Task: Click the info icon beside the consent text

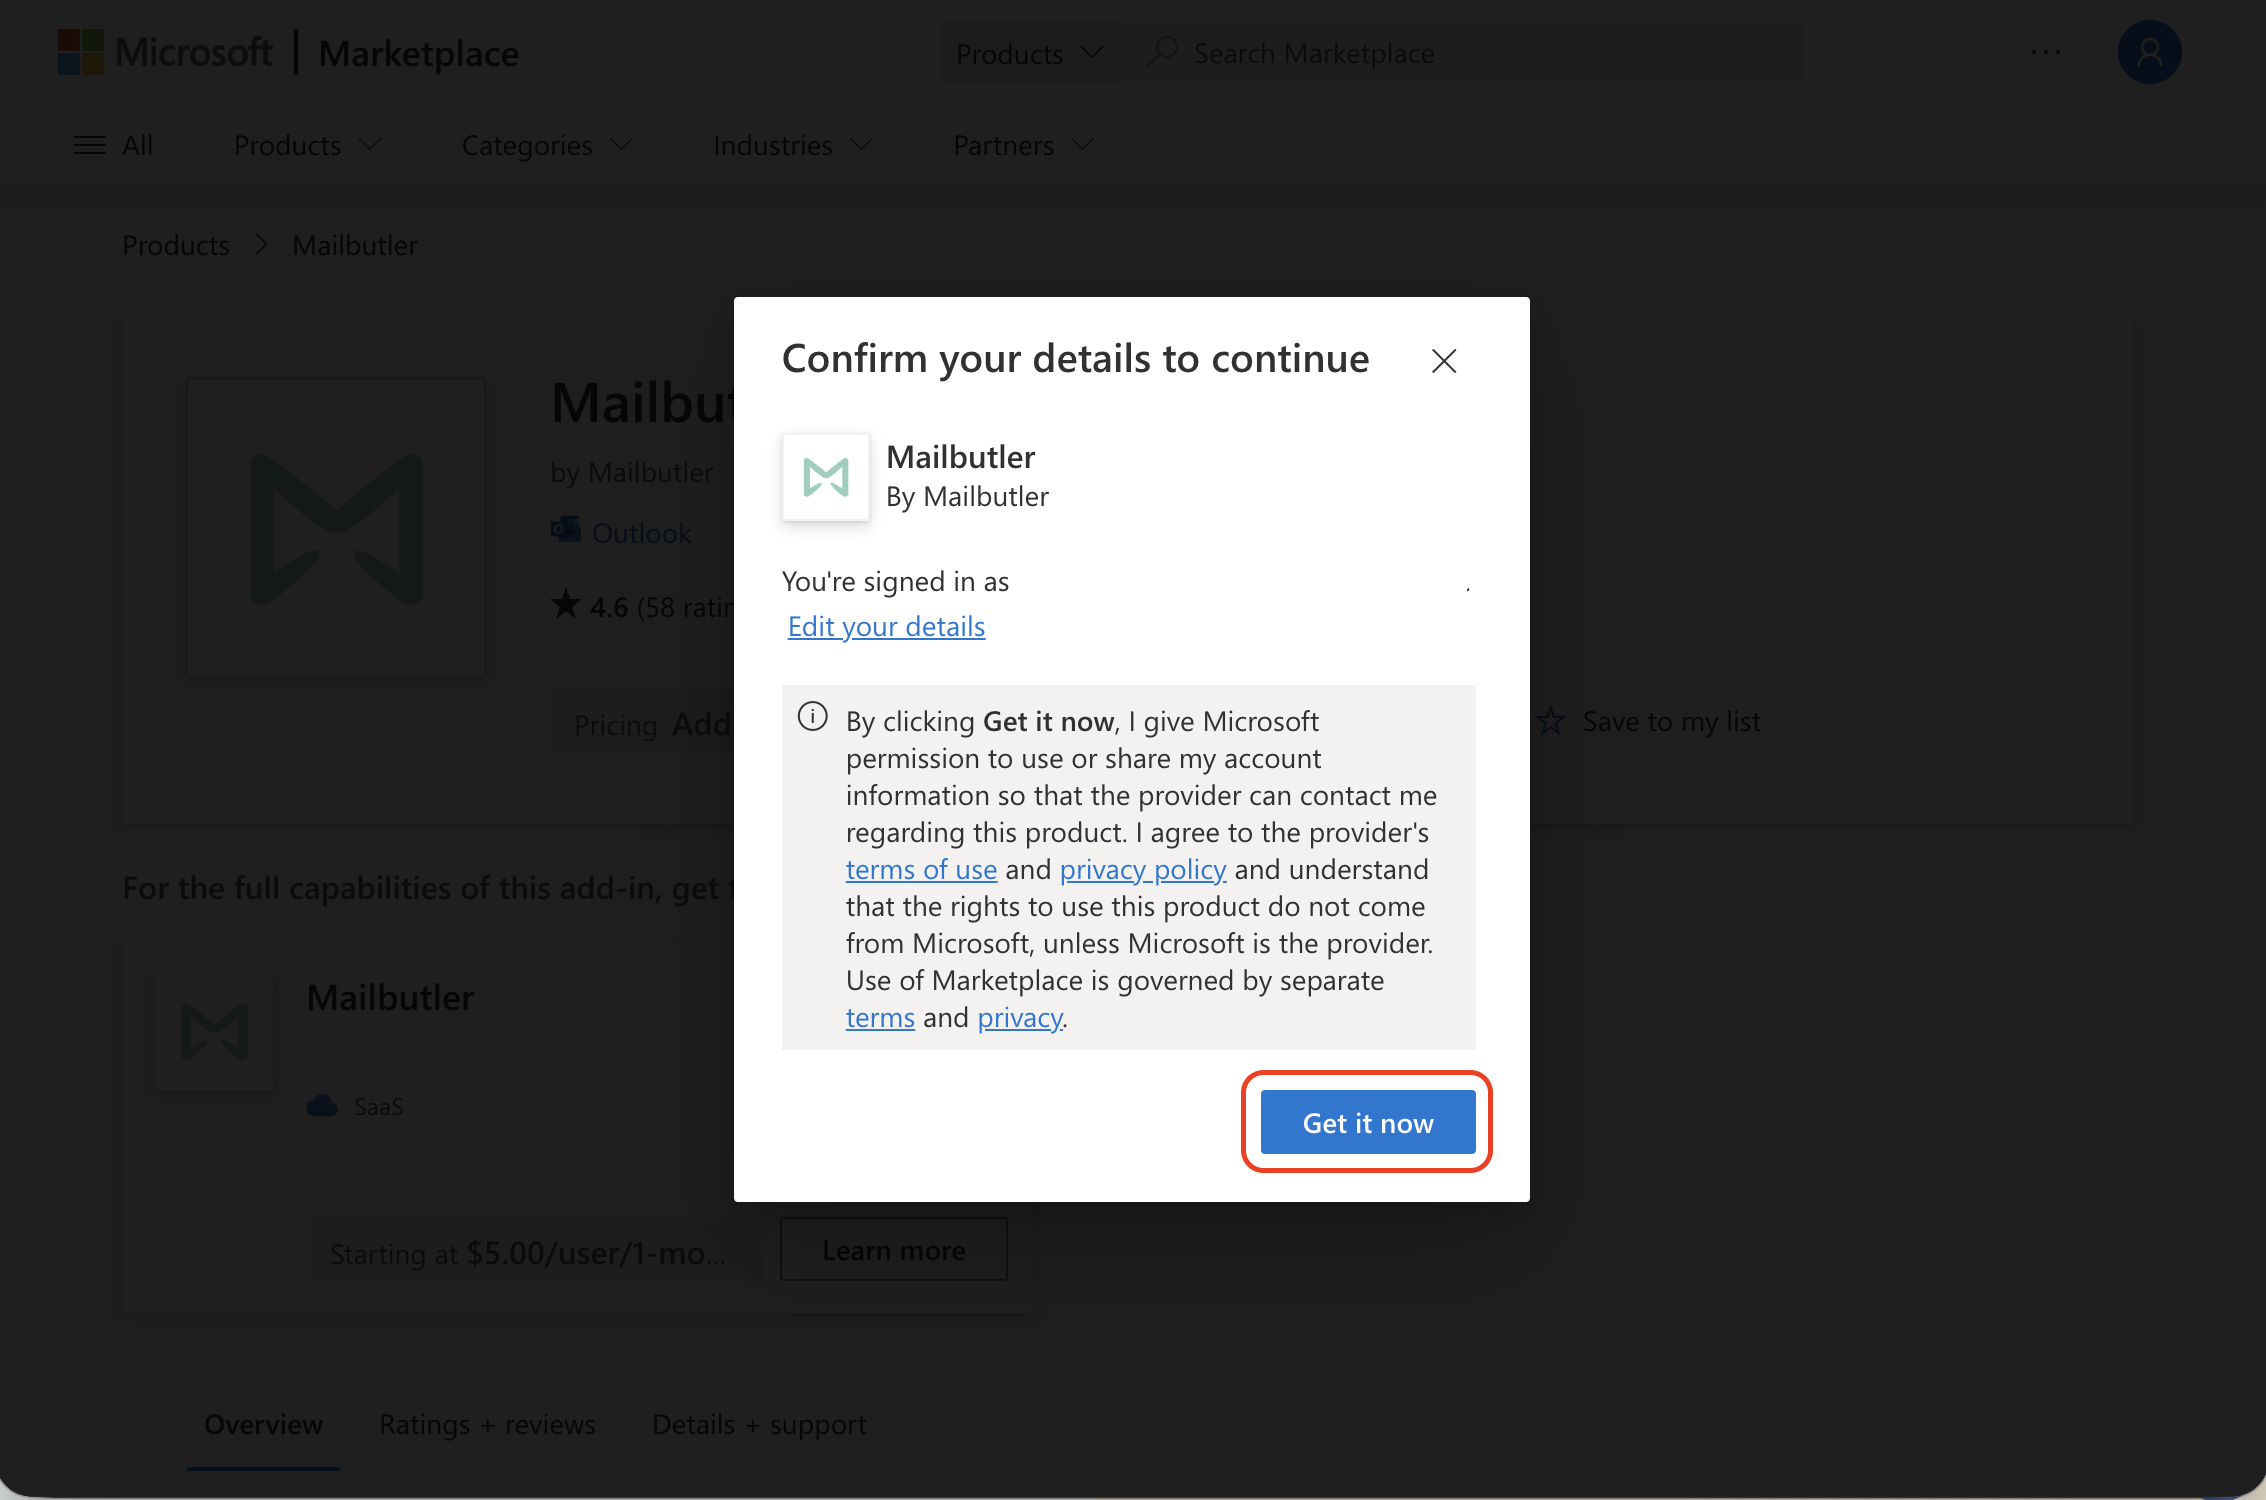Action: click(x=812, y=716)
